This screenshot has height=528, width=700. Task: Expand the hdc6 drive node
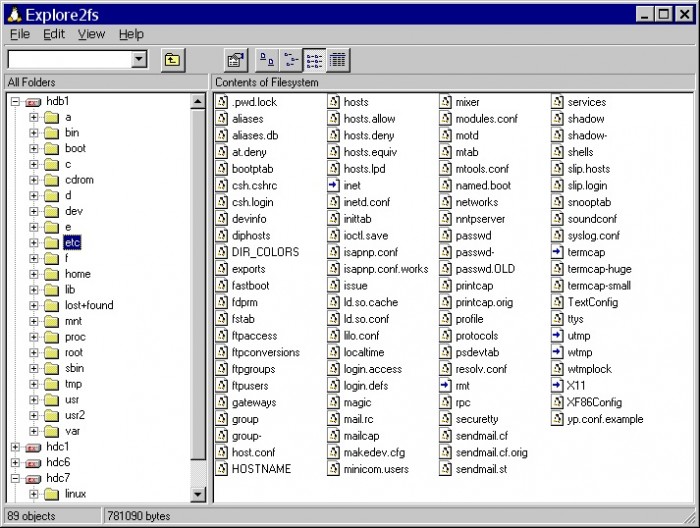(15, 462)
